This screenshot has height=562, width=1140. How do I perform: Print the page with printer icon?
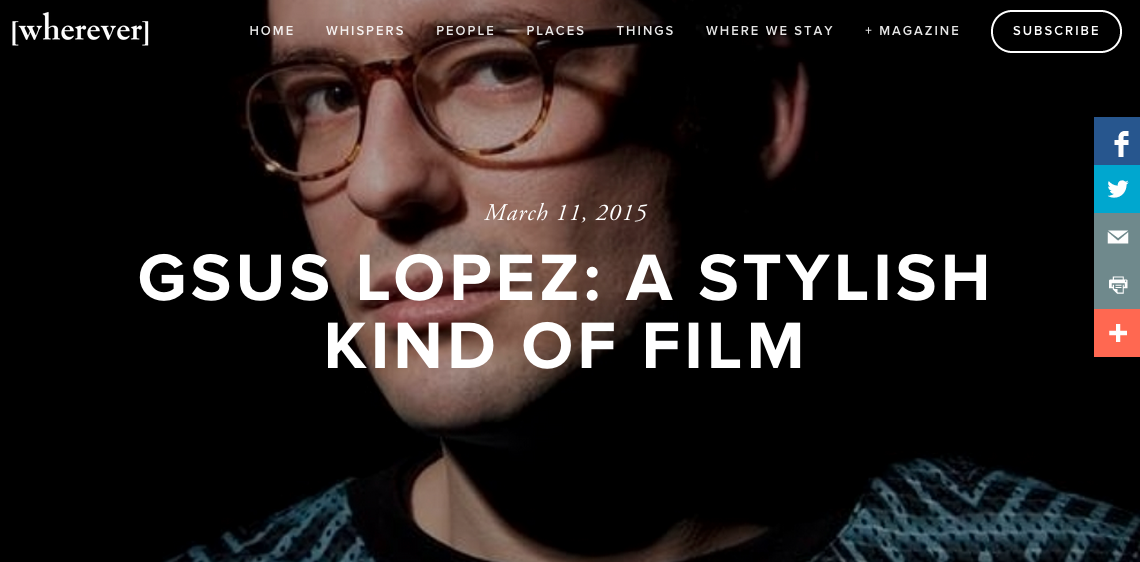1117,285
